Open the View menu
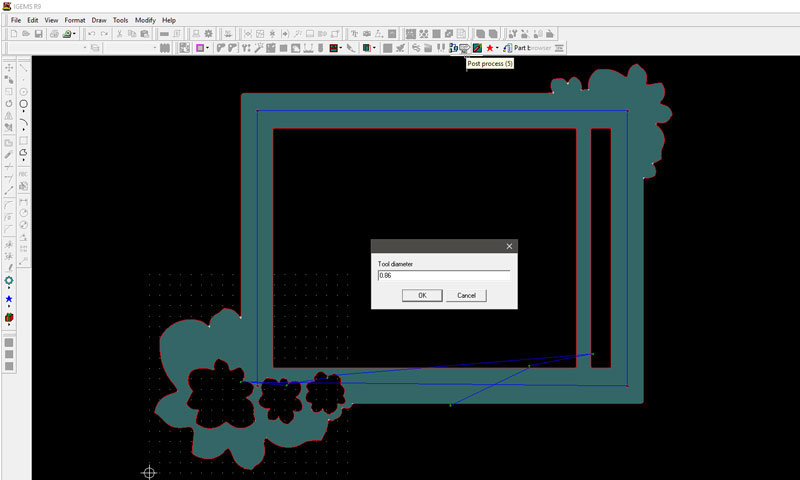 51,20
